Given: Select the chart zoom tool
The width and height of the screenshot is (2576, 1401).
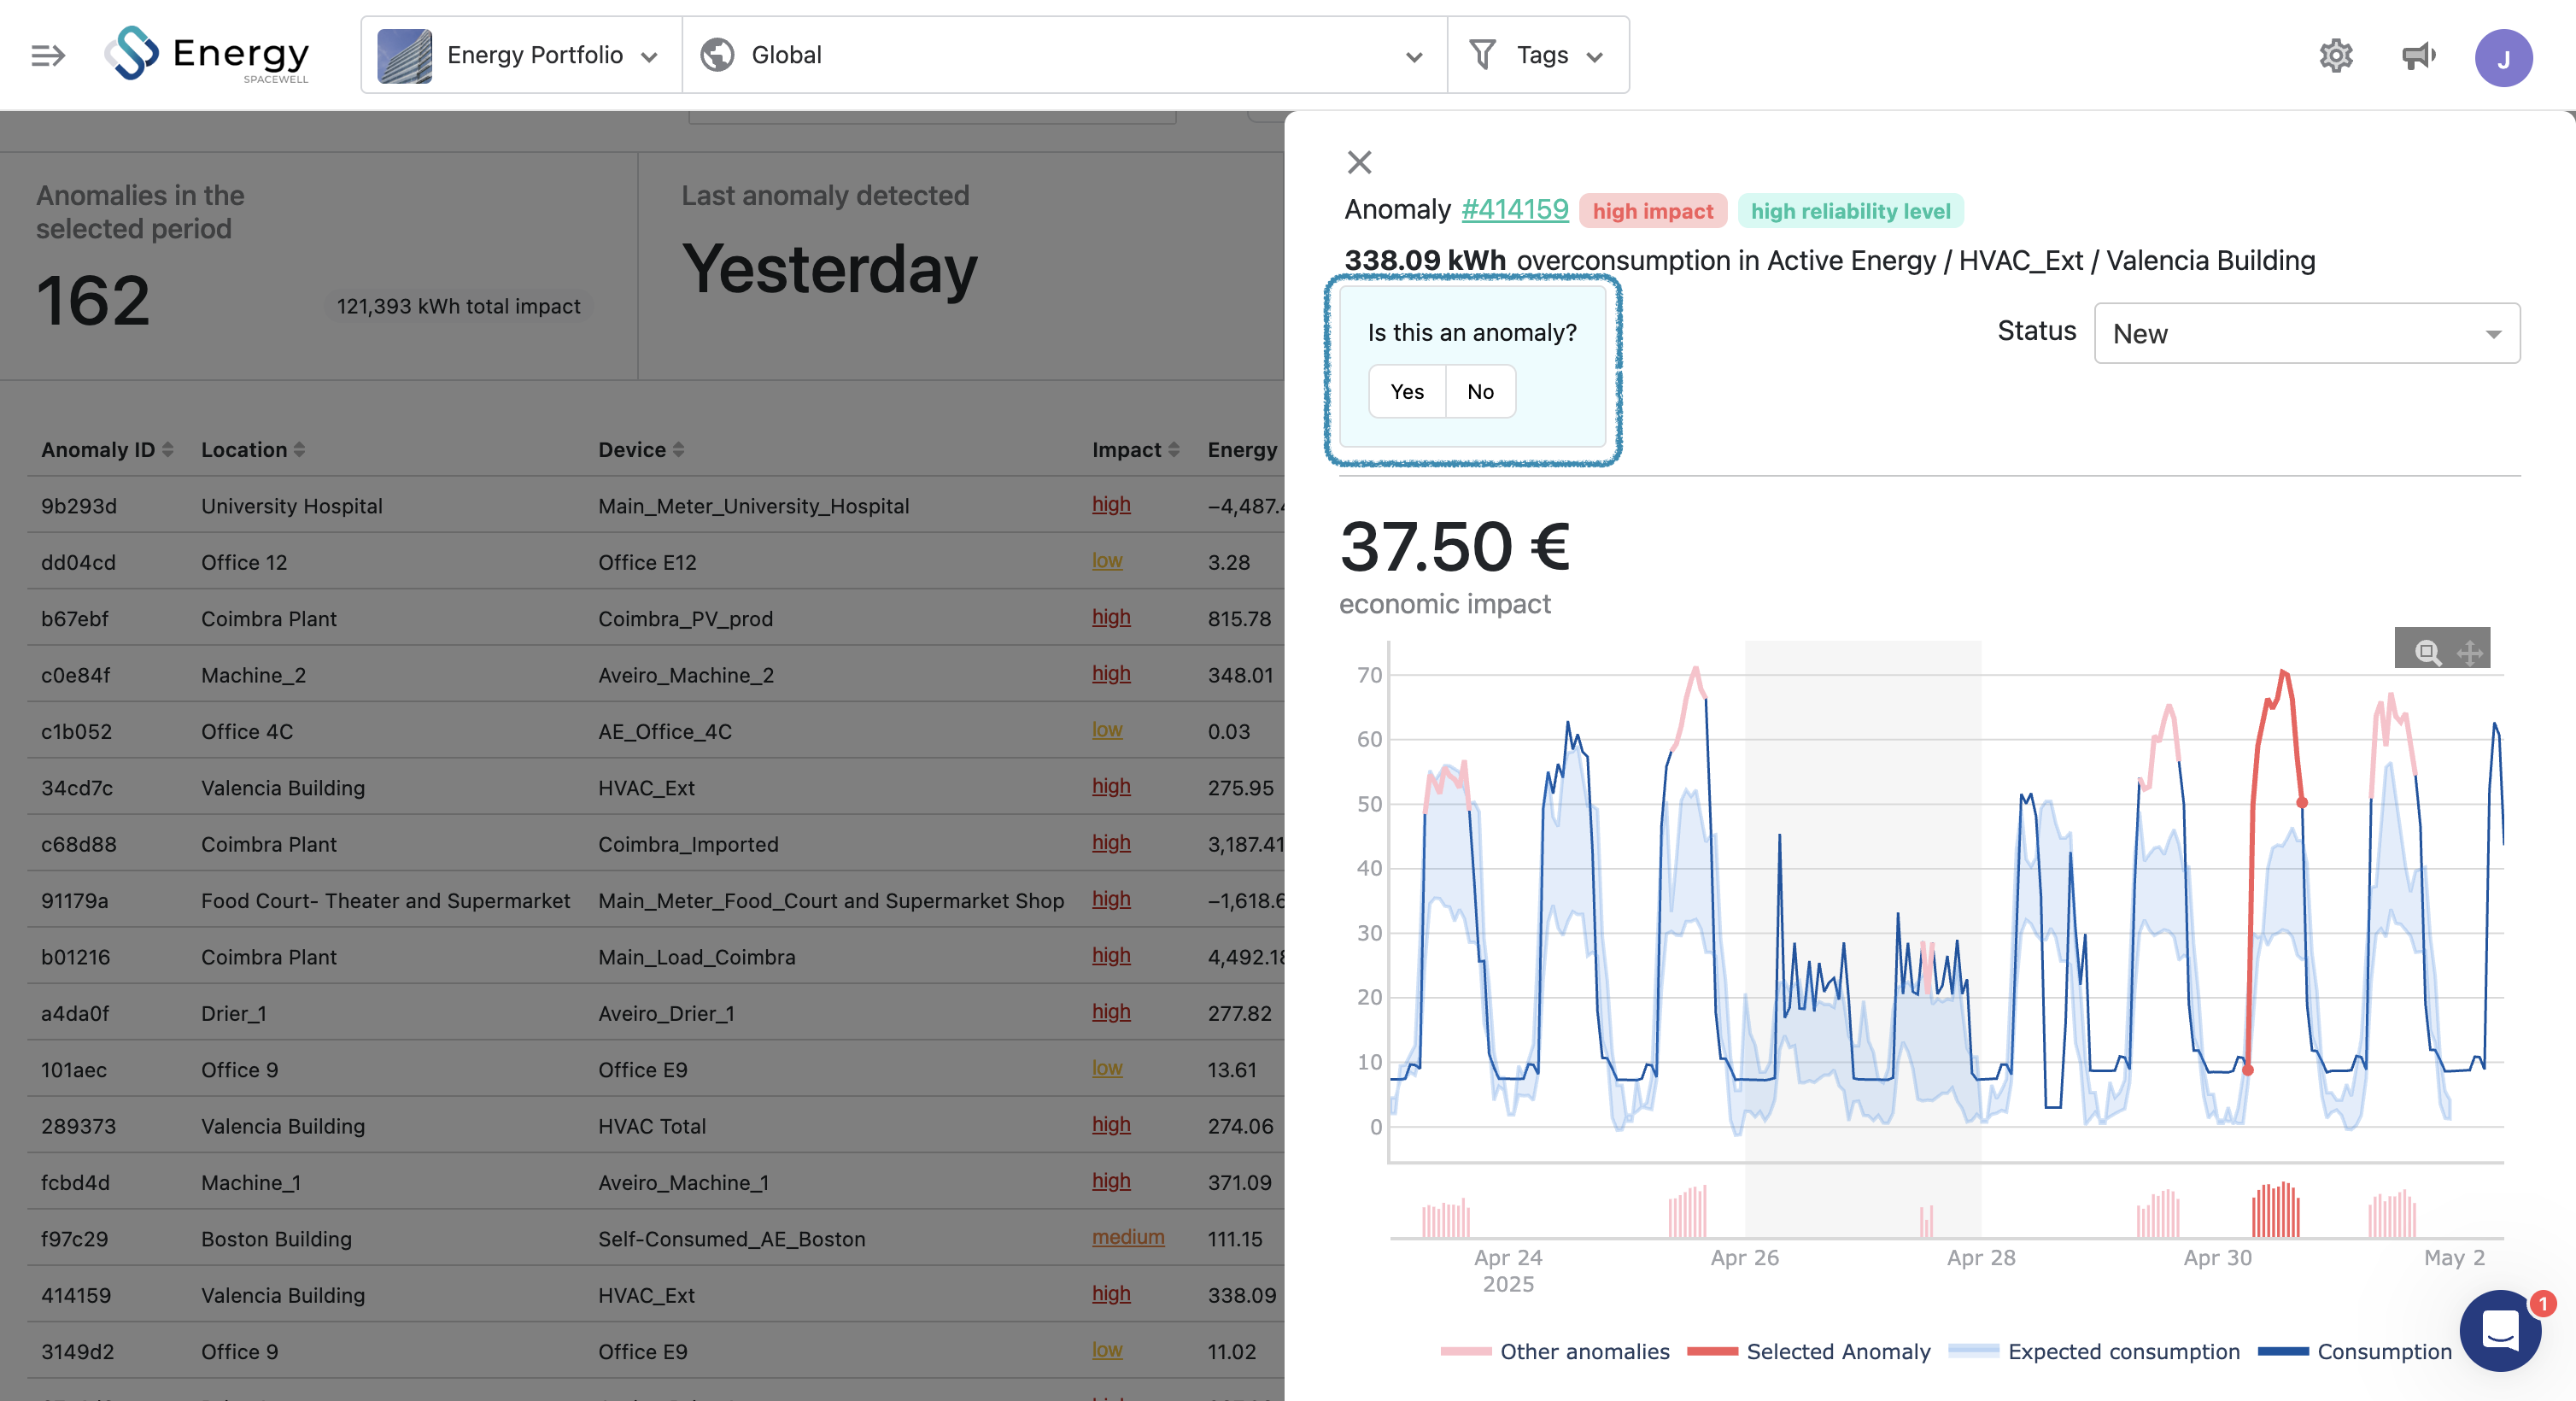Looking at the screenshot, I should point(2426,652).
